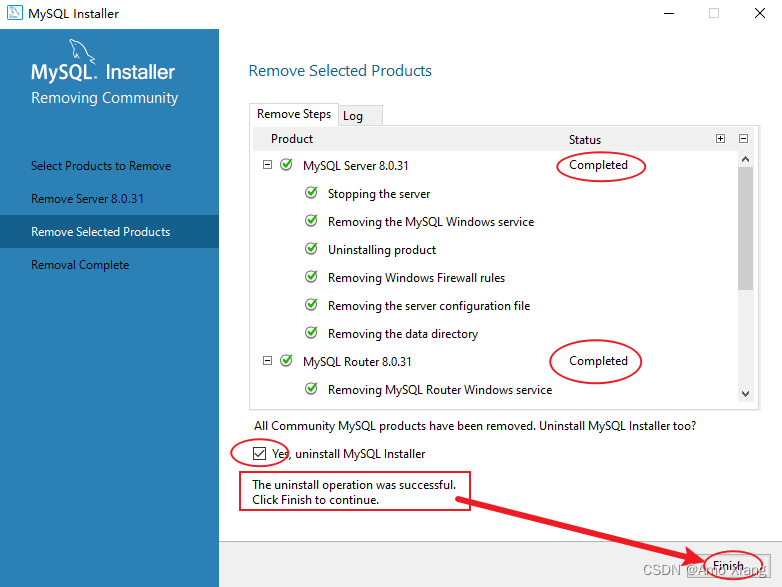The width and height of the screenshot is (782, 587).
Task: Collapse the MySQL Router 8.0.31 tree node
Action: (x=267, y=361)
